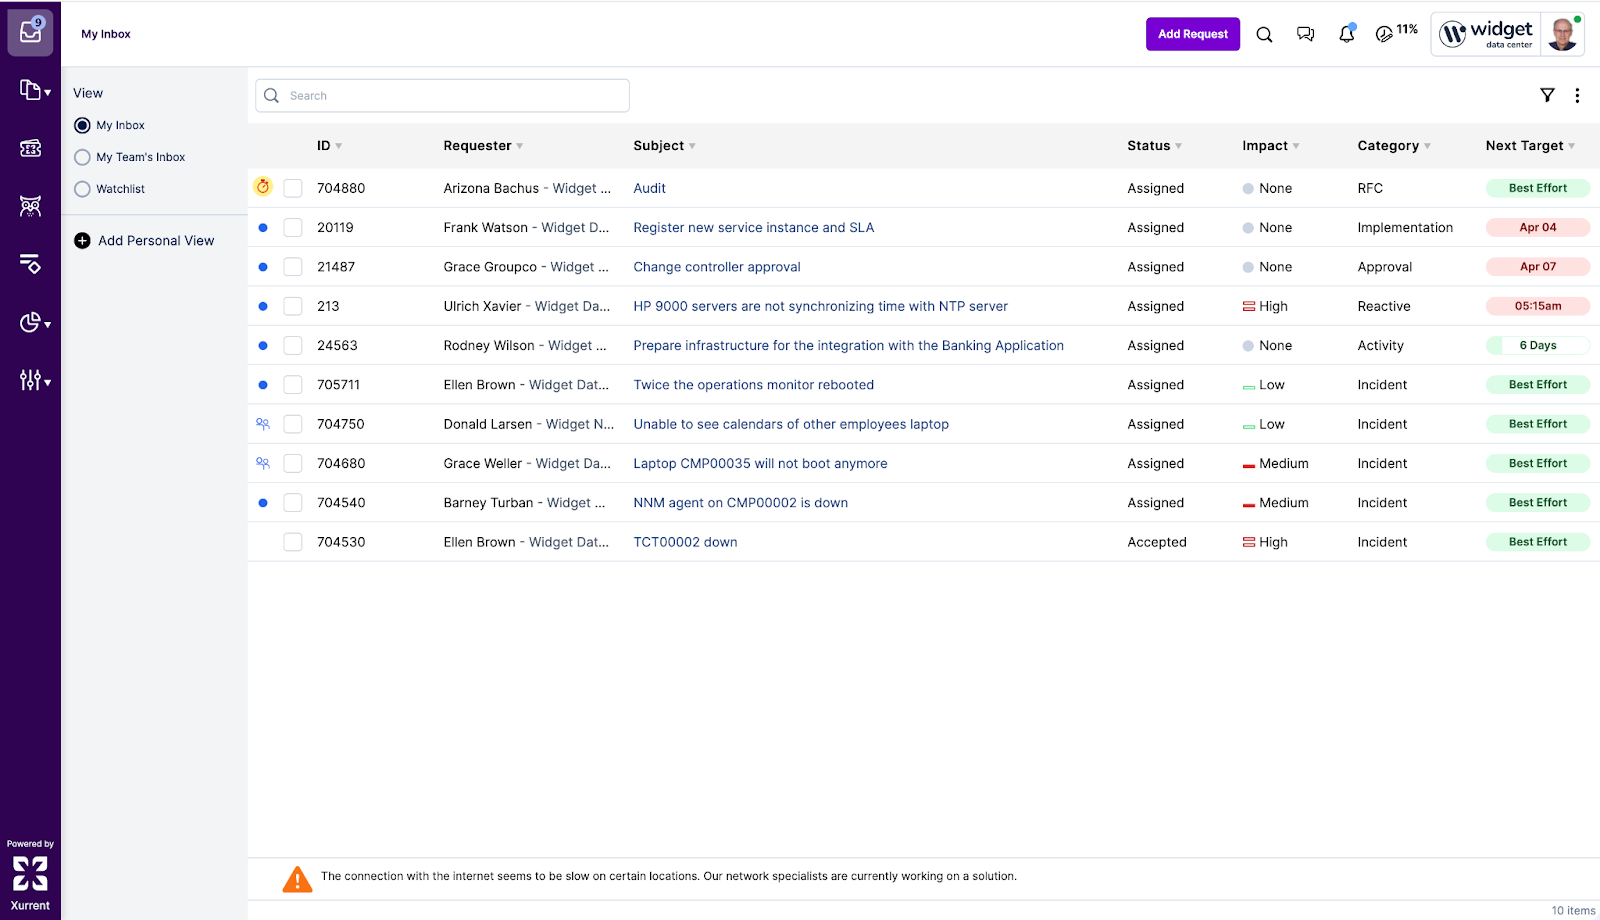Image resolution: width=1600 pixels, height=920 pixels.
Task: Open the settings sliders sidebar icon
Action: [30, 380]
